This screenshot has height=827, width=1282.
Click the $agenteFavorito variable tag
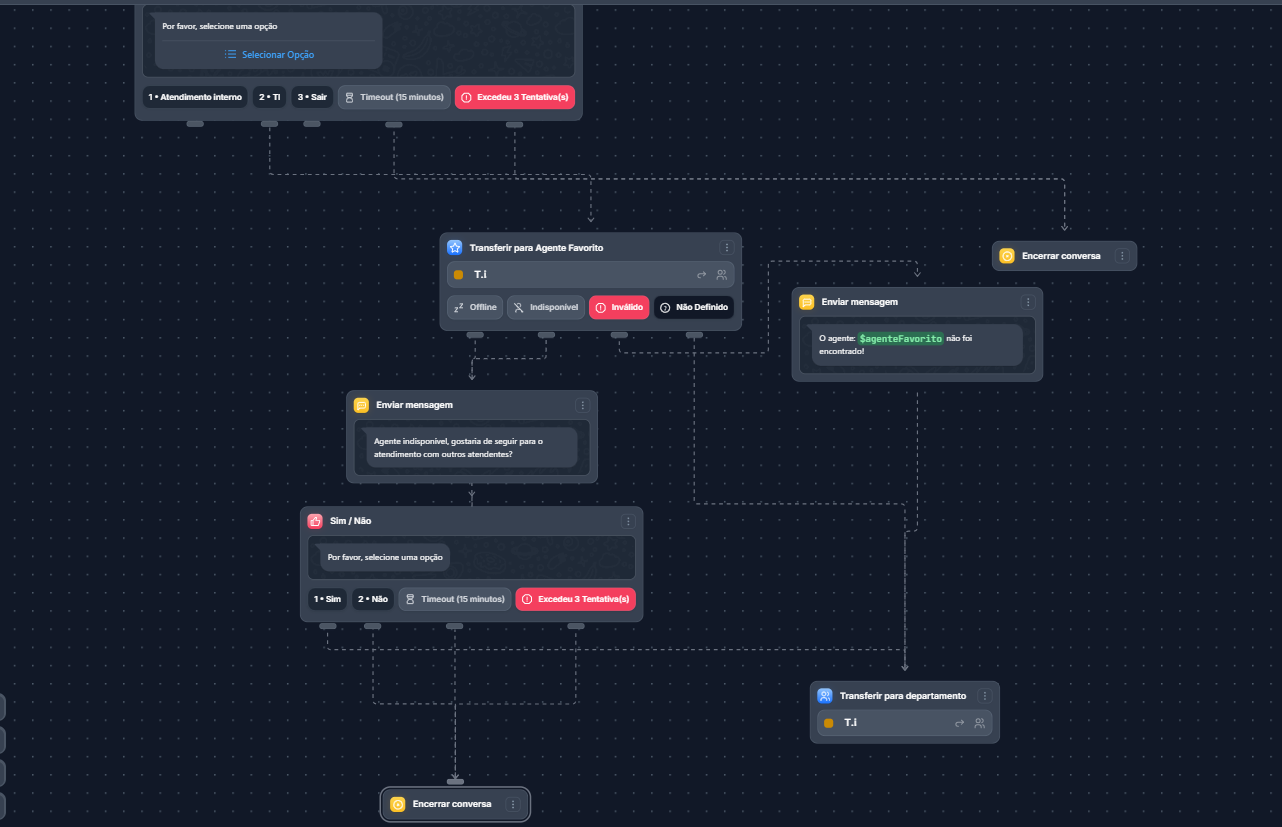pyautogui.click(x=900, y=339)
